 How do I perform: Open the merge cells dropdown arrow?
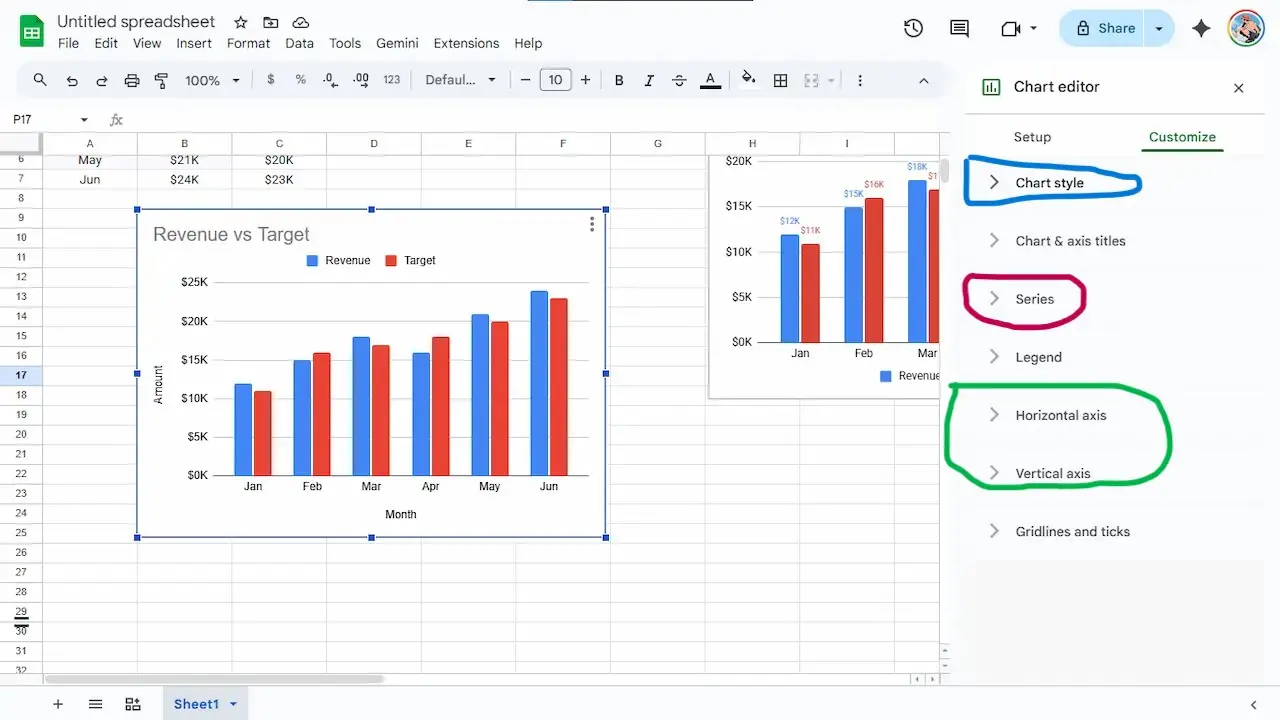point(831,80)
